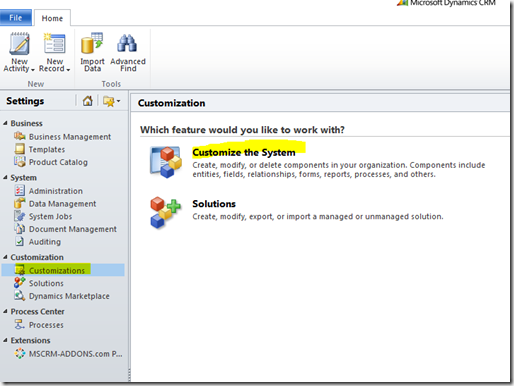The width and height of the screenshot is (514, 386).
Task: Collapse the Process Center section triangle
Action: tap(5, 311)
